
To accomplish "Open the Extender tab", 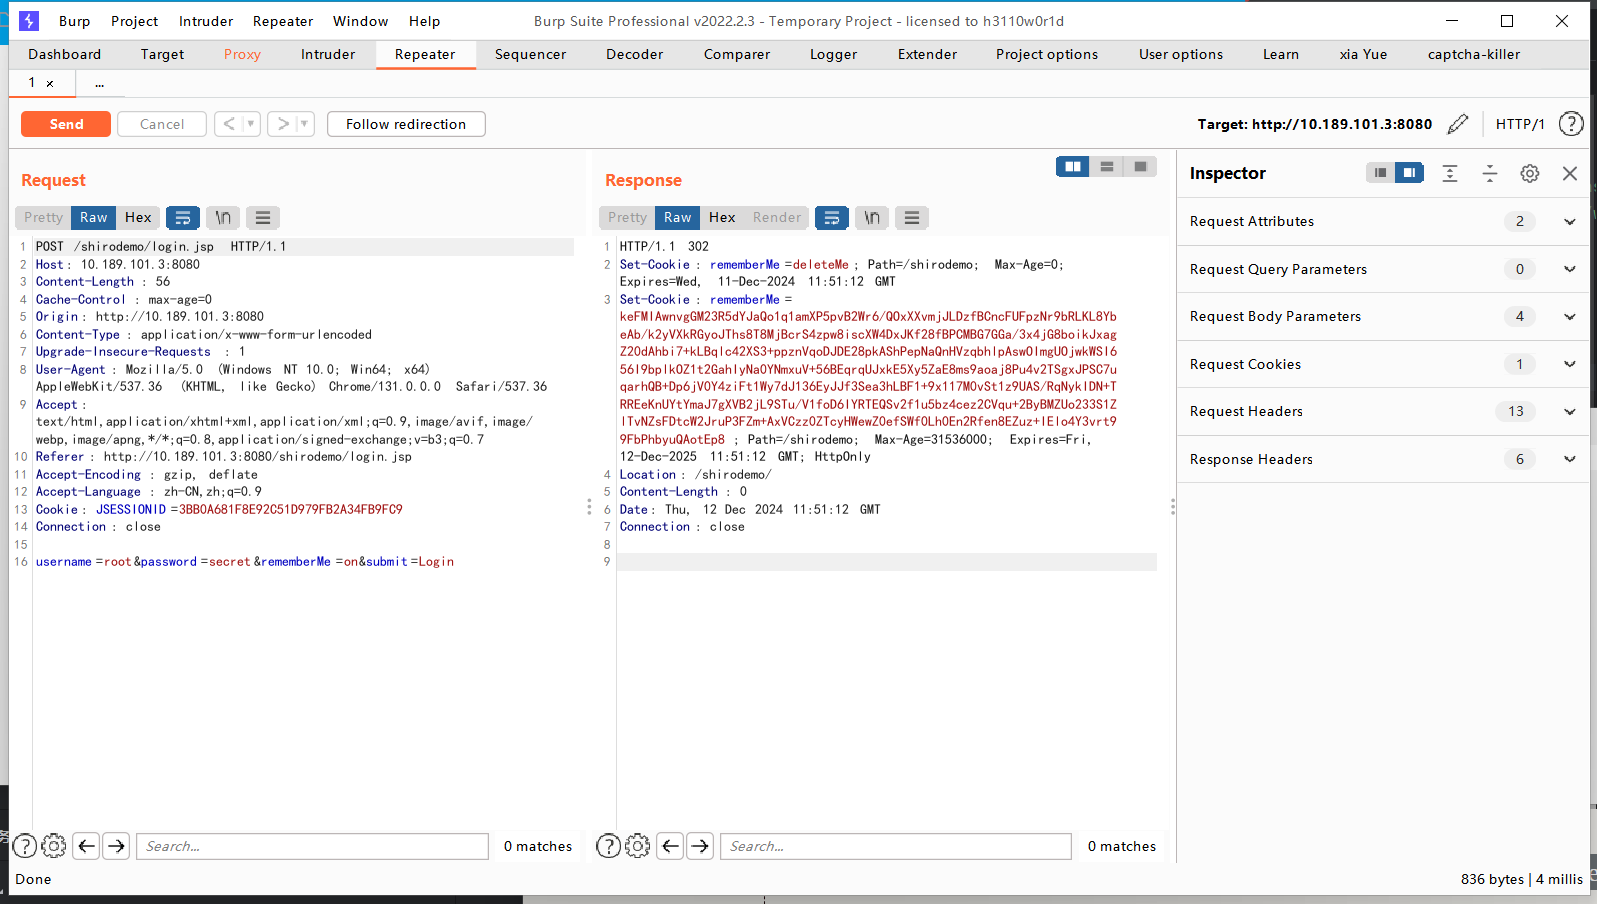I will pos(927,54).
